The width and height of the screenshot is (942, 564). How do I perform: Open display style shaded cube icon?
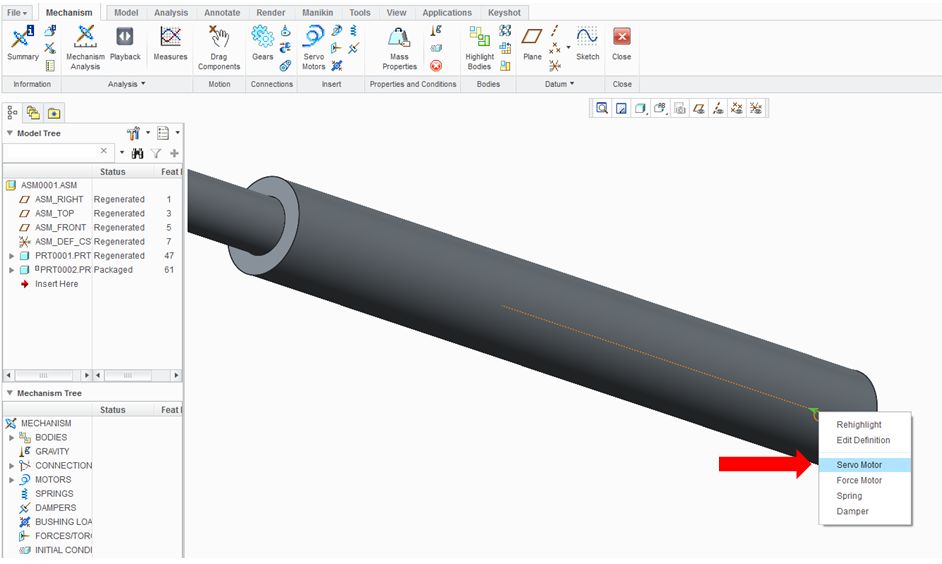coord(640,109)
